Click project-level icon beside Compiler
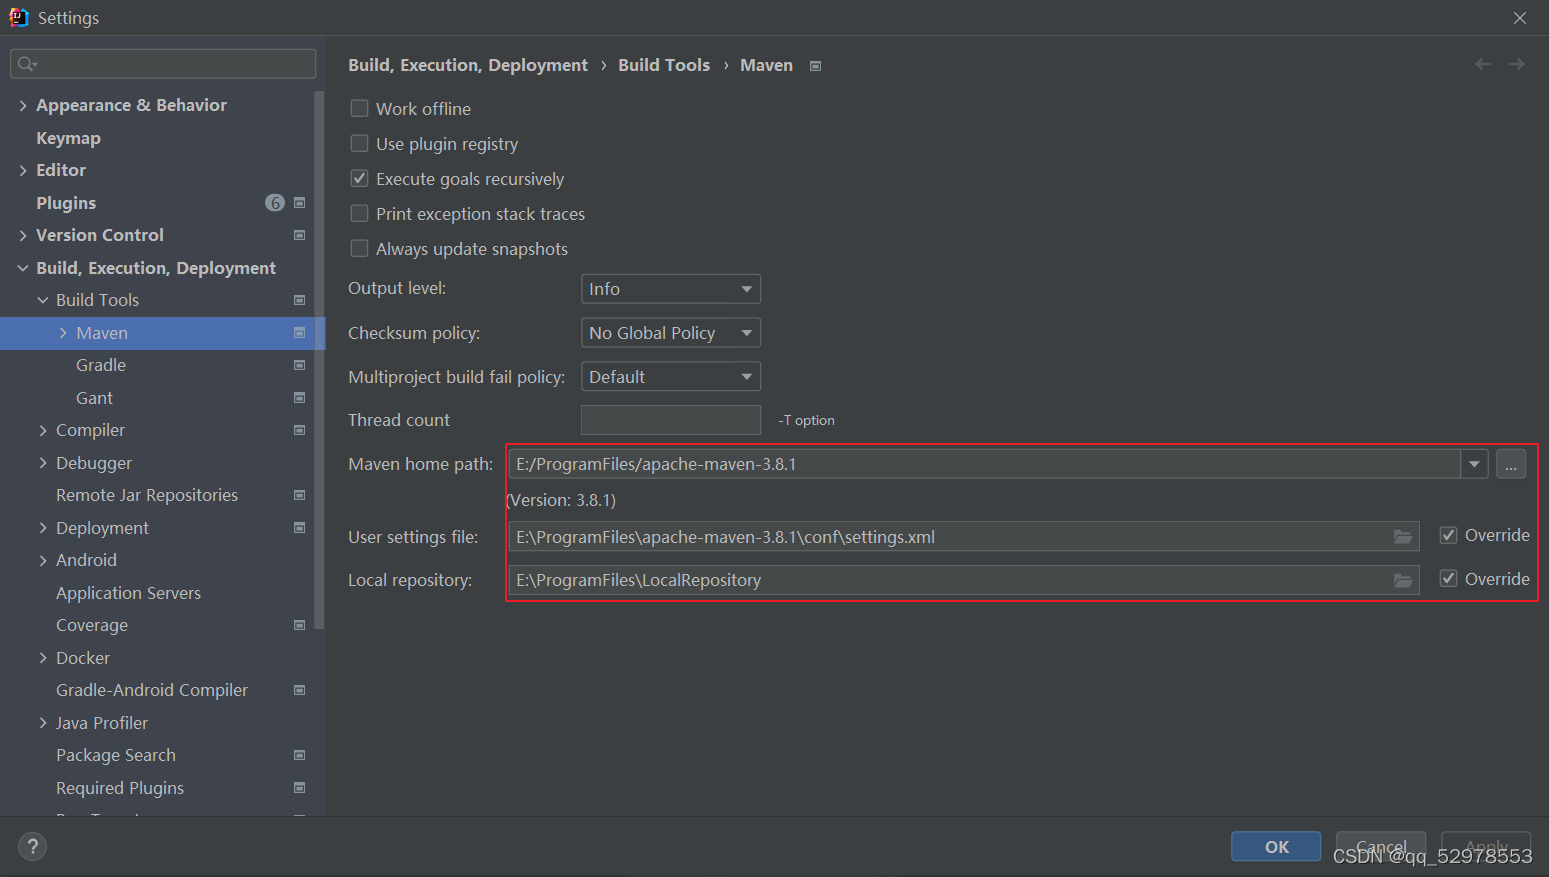This screenshot has height=877, width=1549. tap(299, 430)
